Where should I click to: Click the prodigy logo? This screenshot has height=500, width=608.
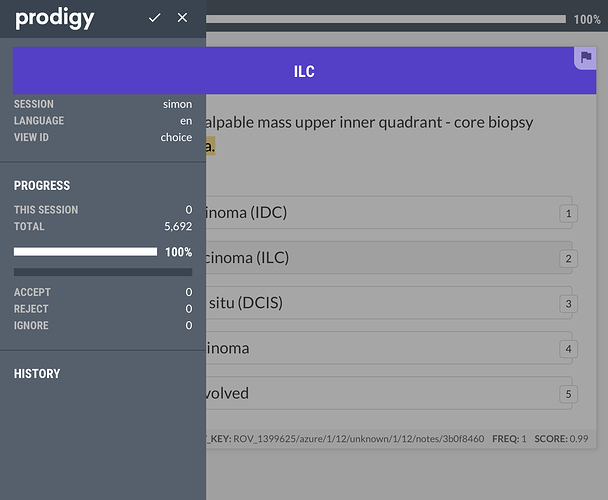pyautogui.click(x=55, y=18)
